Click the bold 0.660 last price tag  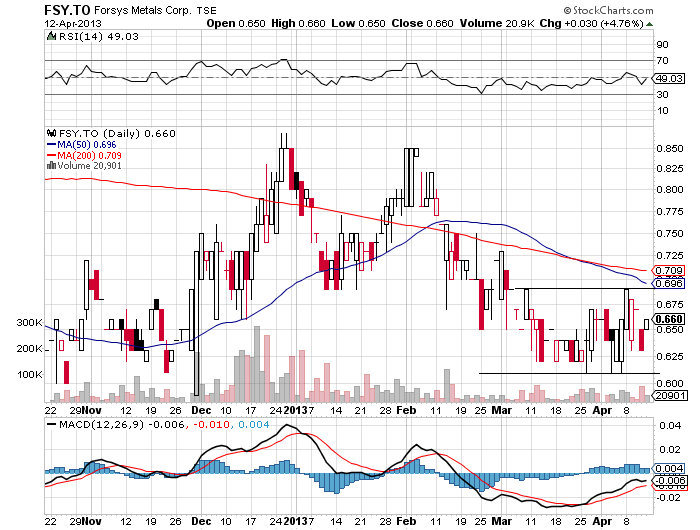(x=669, y=319)
